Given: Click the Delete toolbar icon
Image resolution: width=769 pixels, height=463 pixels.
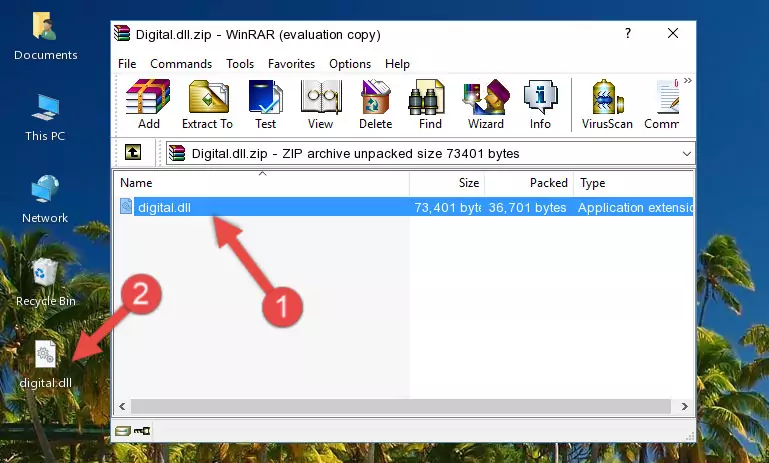Looking at the screenshot, I should tap(376, 104).
